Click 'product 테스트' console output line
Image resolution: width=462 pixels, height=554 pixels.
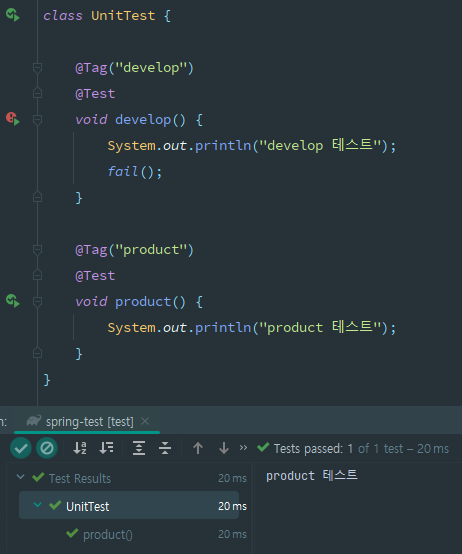[x=312, y=476]
